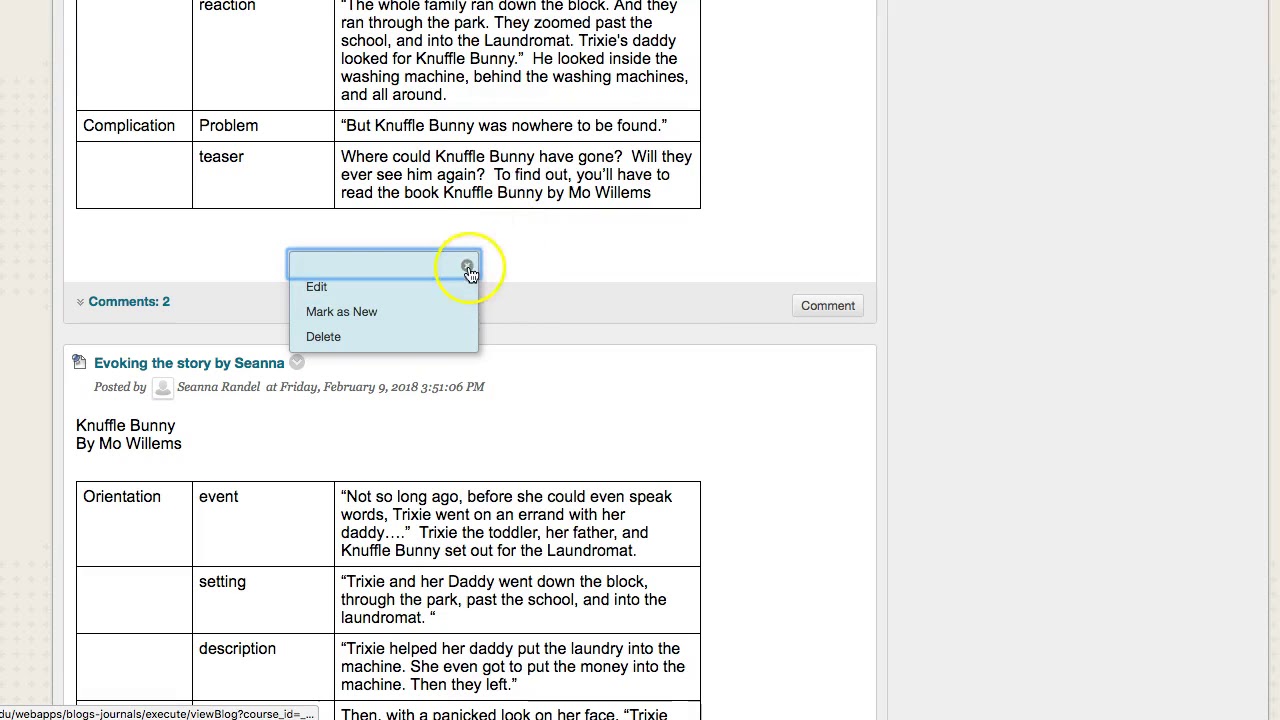Click the 'description' table cell
Screen dimensions: 1280x720
[263, 667]
